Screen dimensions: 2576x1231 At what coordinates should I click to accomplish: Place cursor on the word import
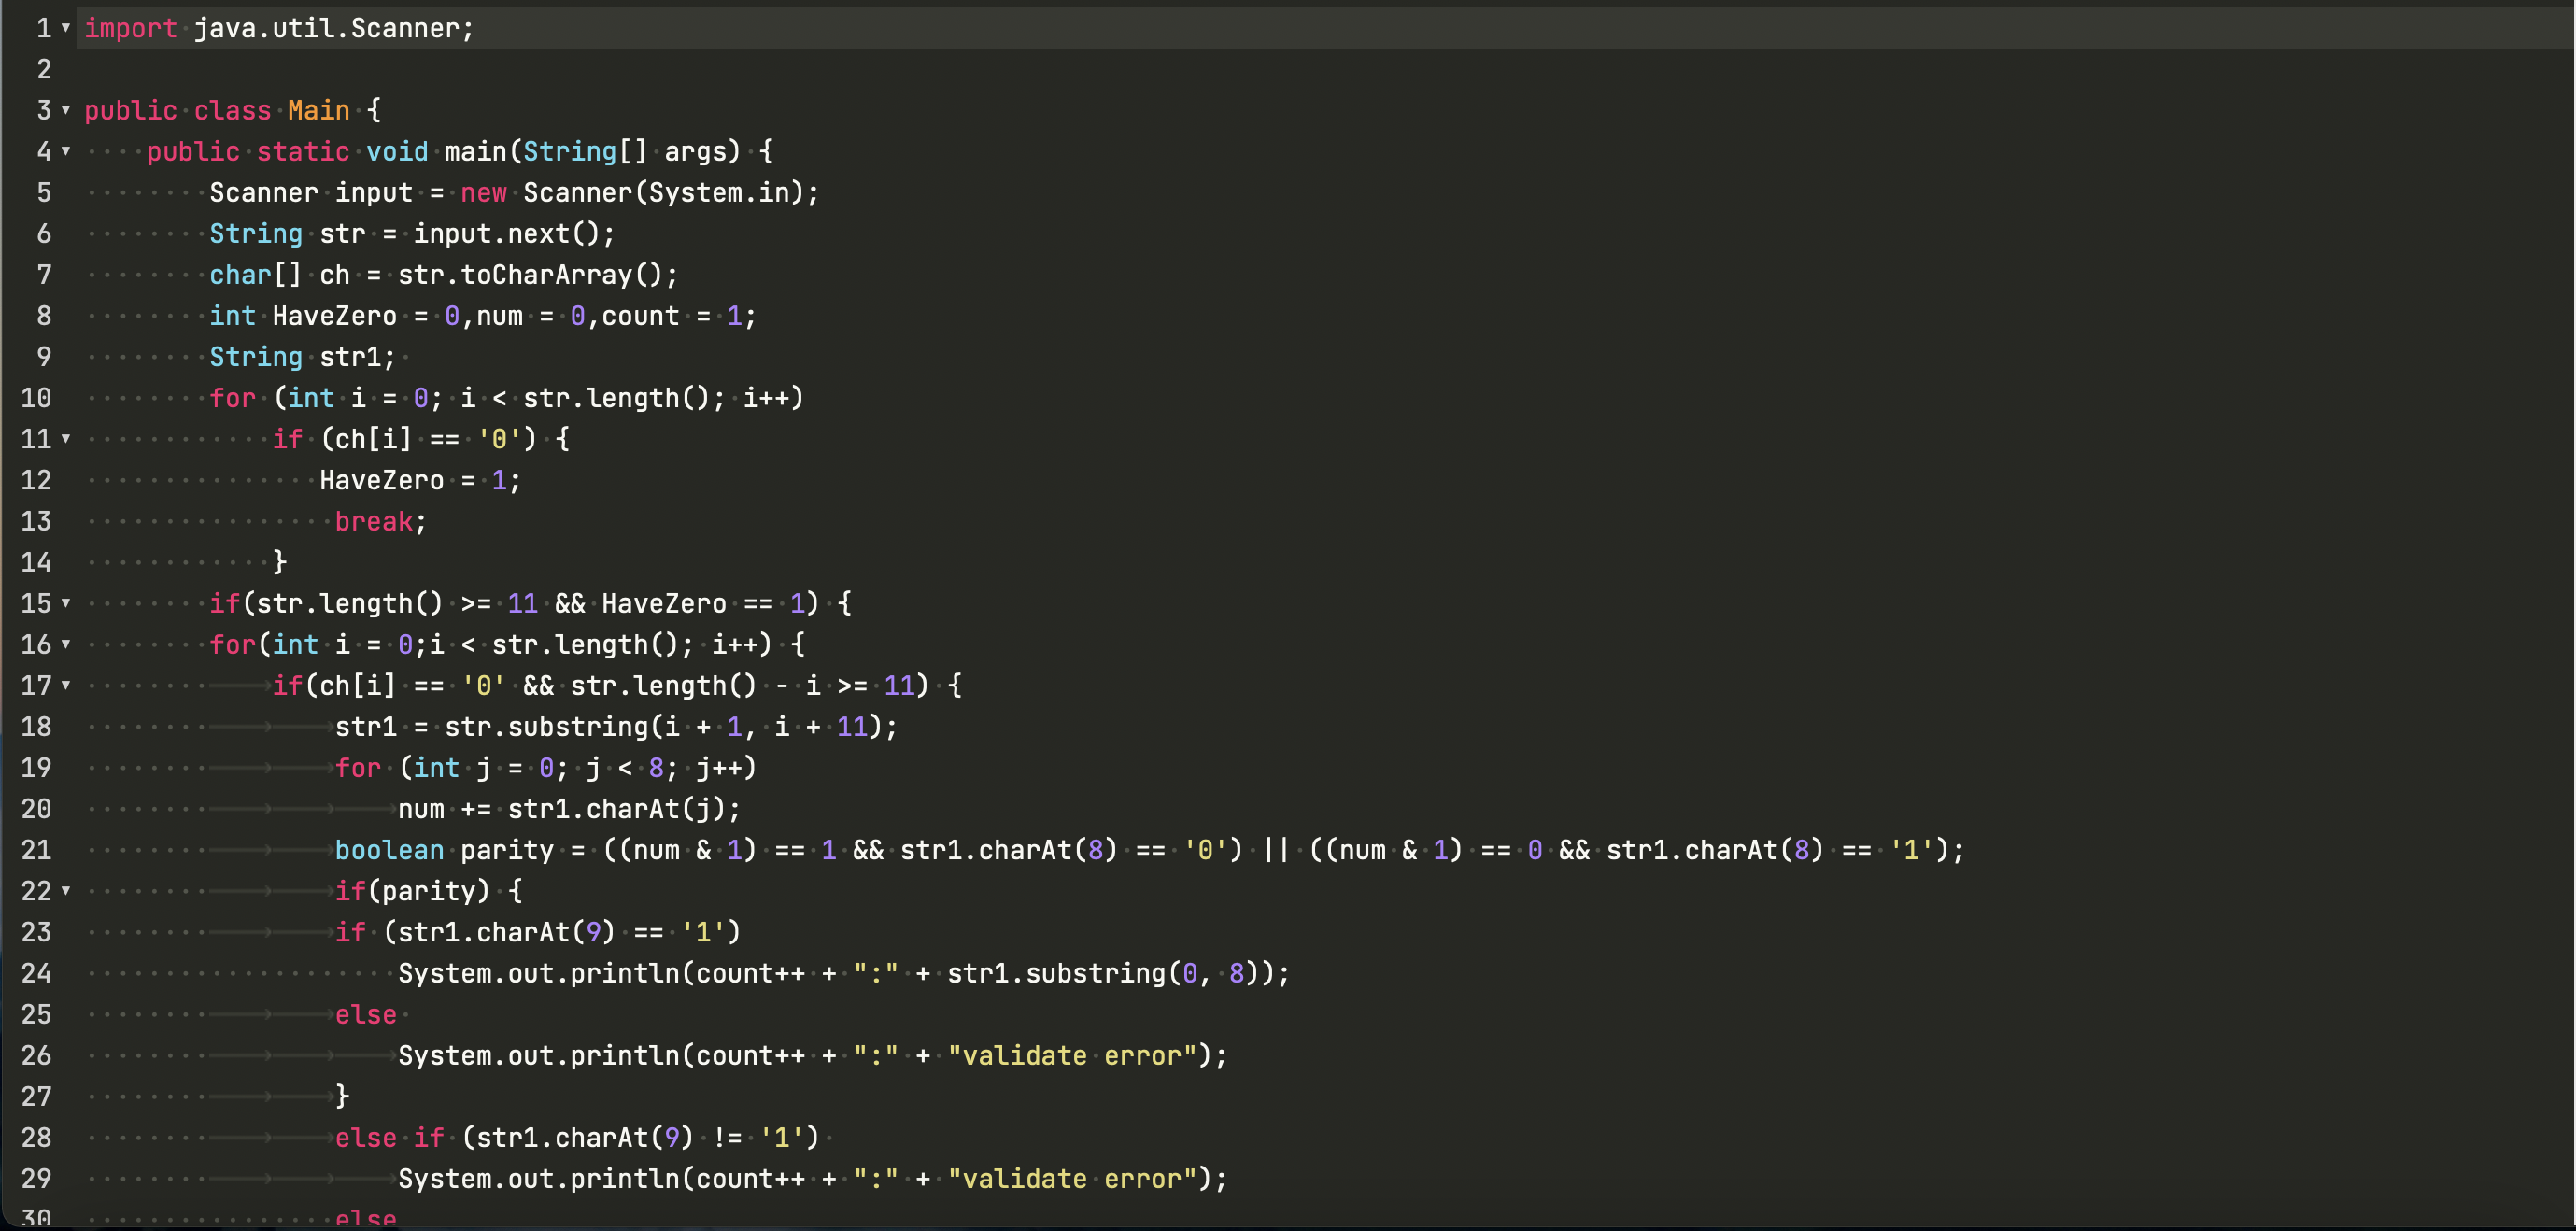(x=130, y=28)
